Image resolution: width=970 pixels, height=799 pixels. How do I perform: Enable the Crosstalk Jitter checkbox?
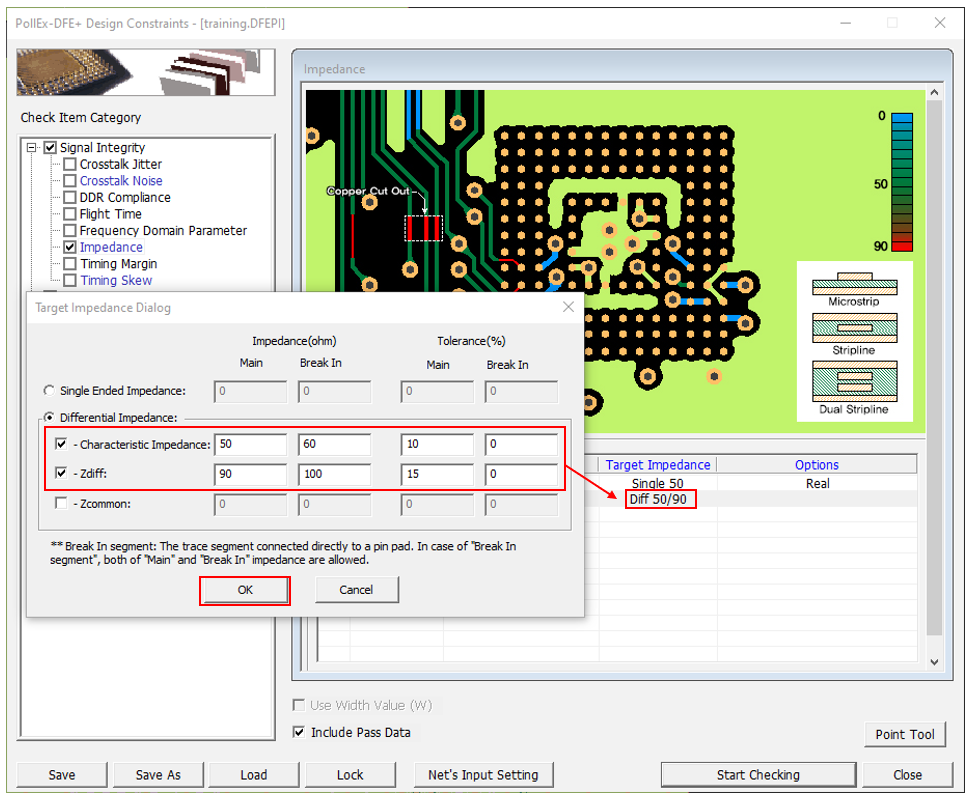pos(70,164)
